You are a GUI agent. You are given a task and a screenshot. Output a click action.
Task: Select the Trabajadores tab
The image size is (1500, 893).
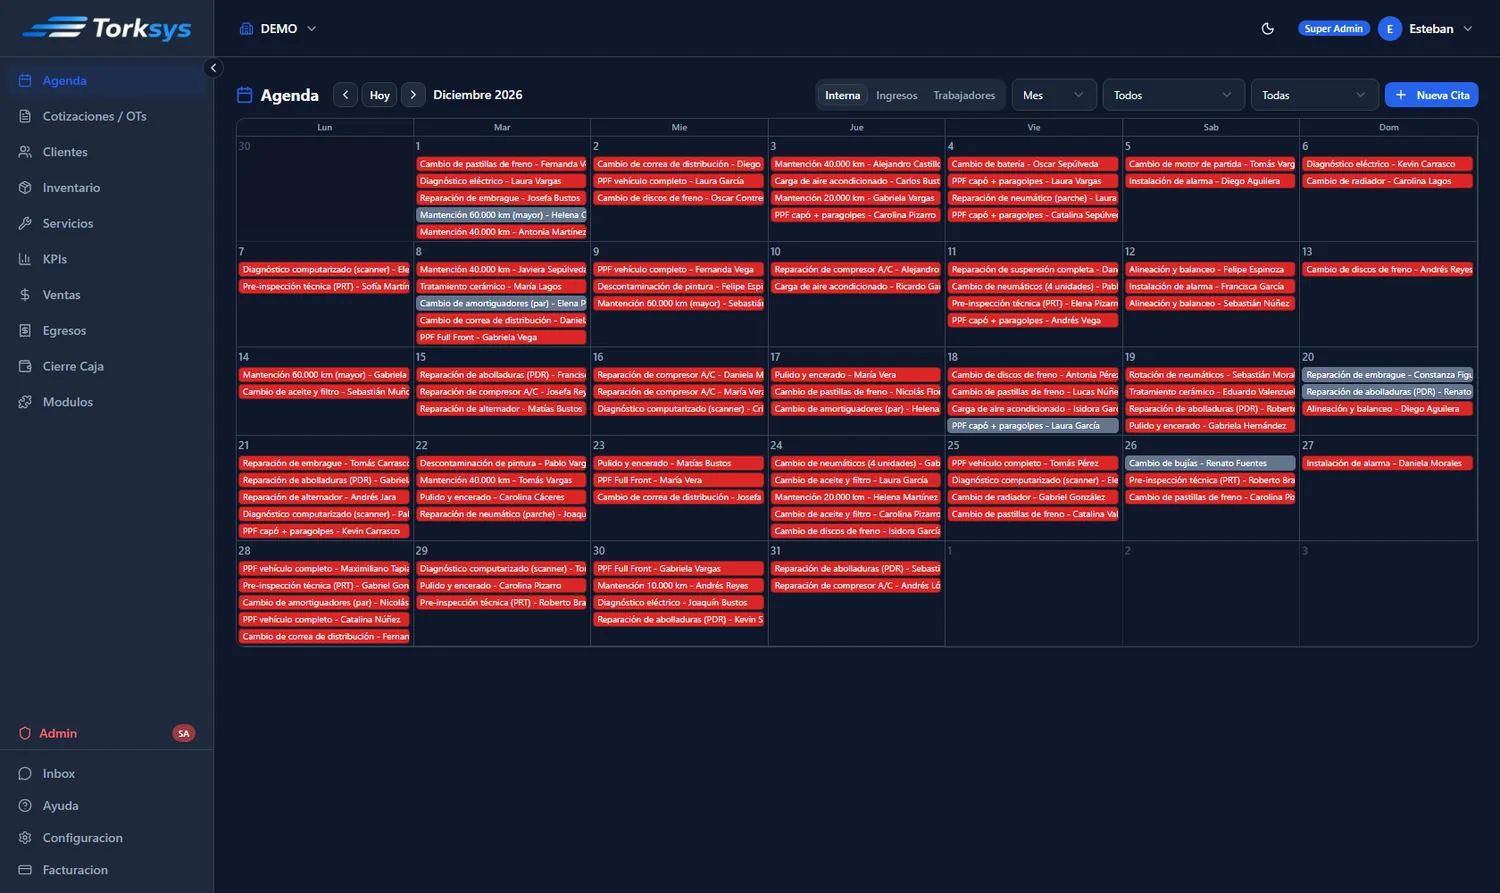click(x=964, y=96)
